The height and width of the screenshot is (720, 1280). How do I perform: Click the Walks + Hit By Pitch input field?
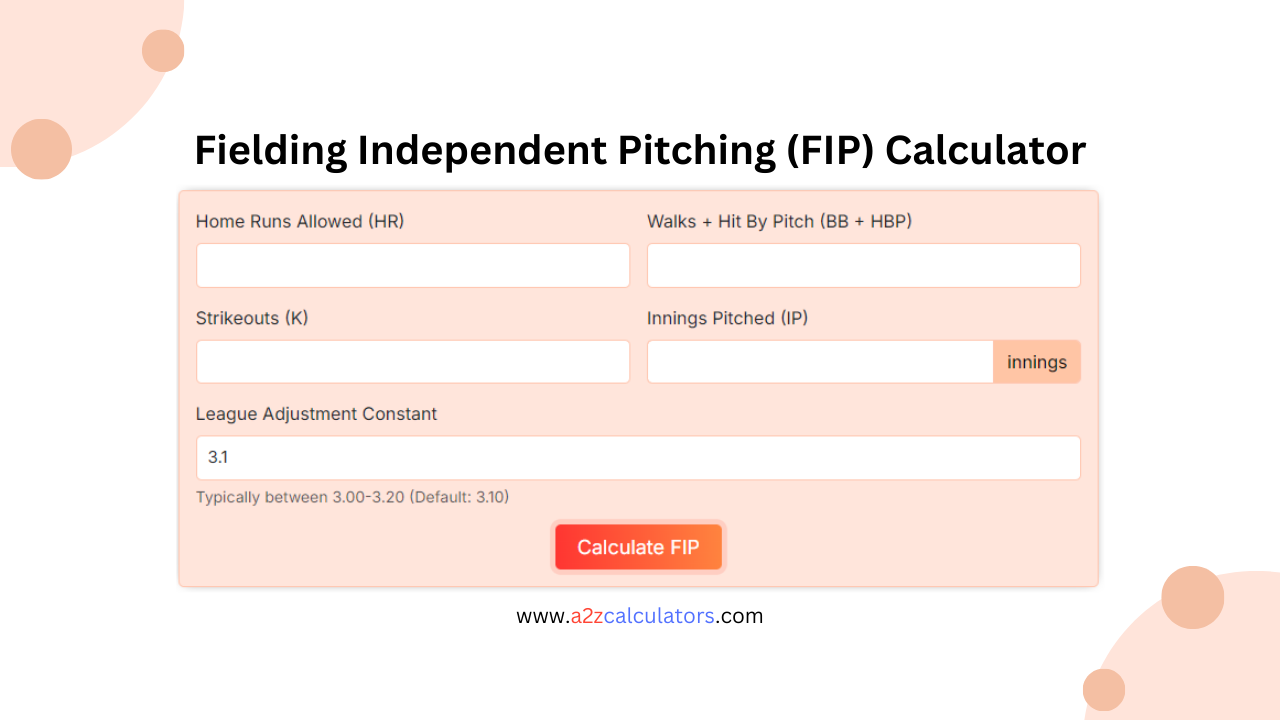(863, 265)
